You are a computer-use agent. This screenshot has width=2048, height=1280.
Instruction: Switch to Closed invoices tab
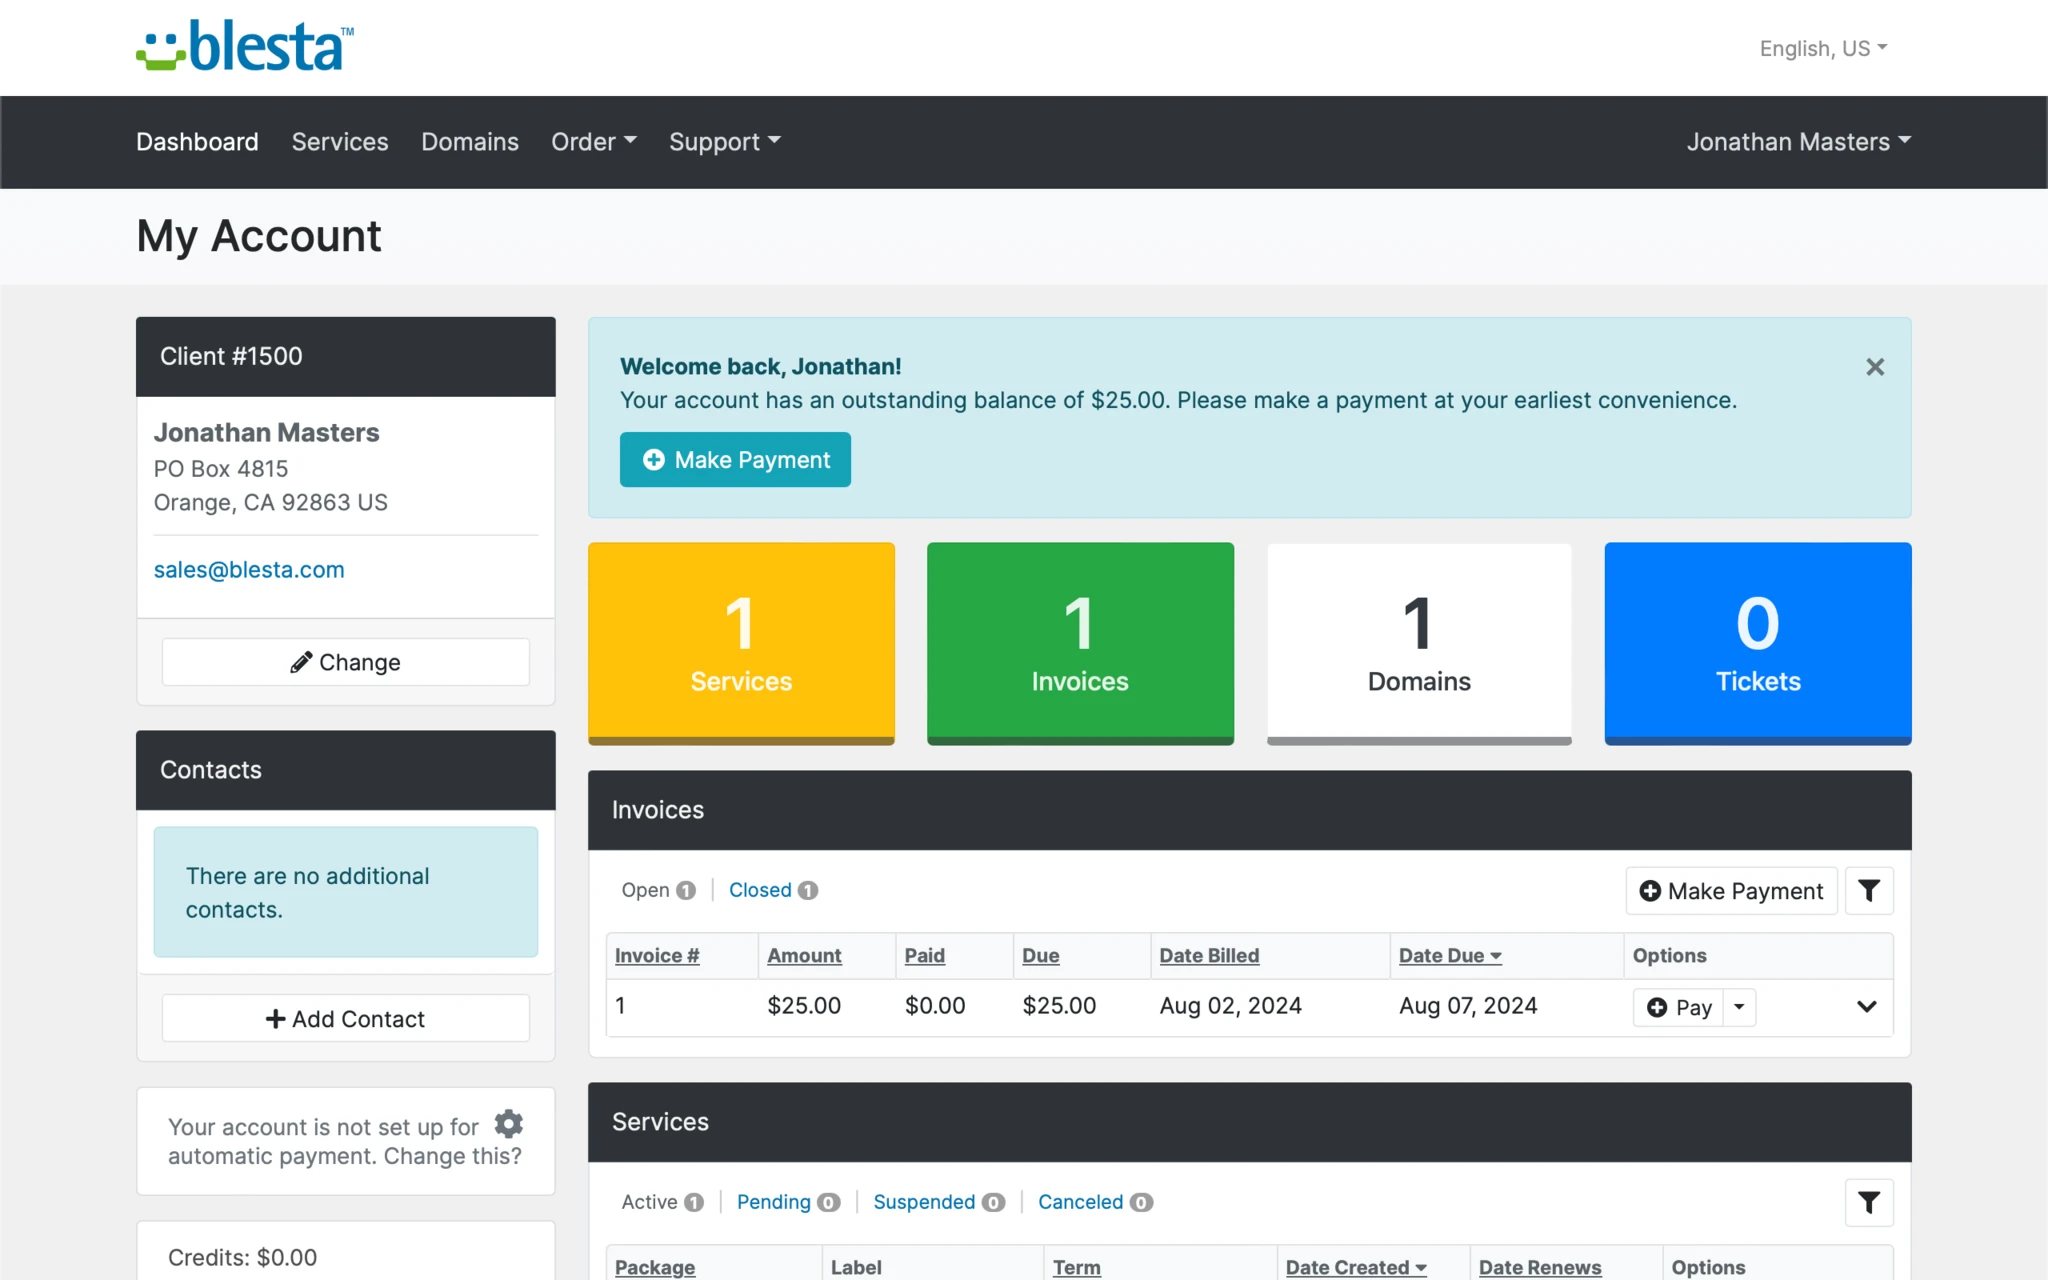773,890
